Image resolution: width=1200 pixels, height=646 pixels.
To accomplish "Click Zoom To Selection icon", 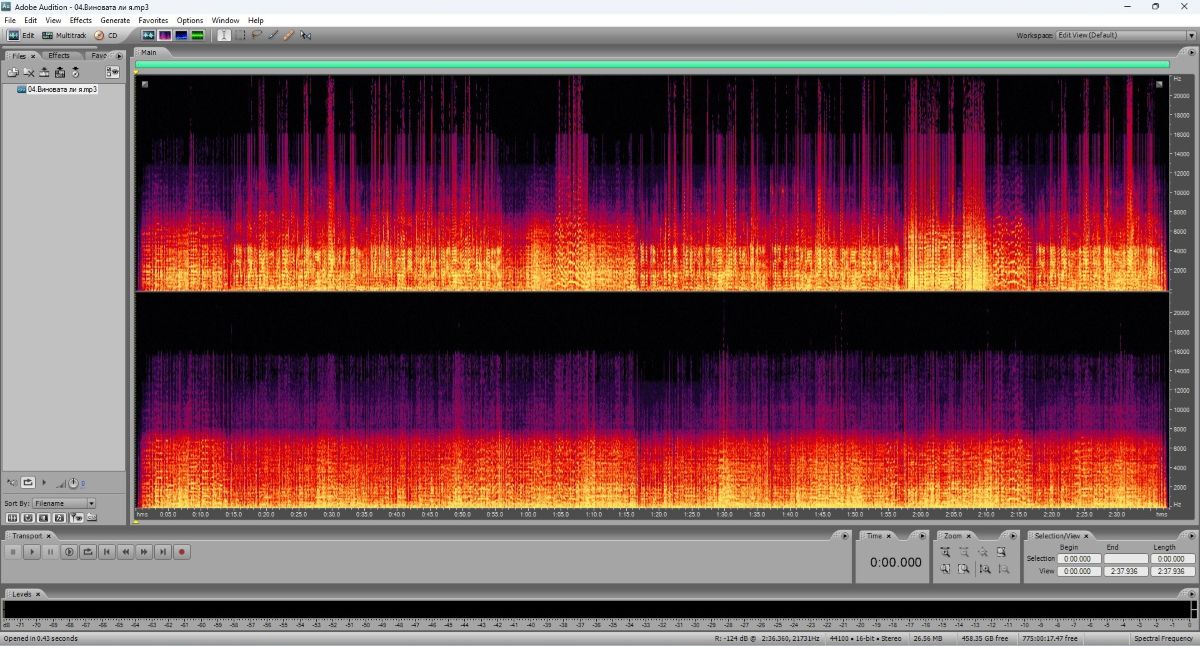I will [1001, 552].
